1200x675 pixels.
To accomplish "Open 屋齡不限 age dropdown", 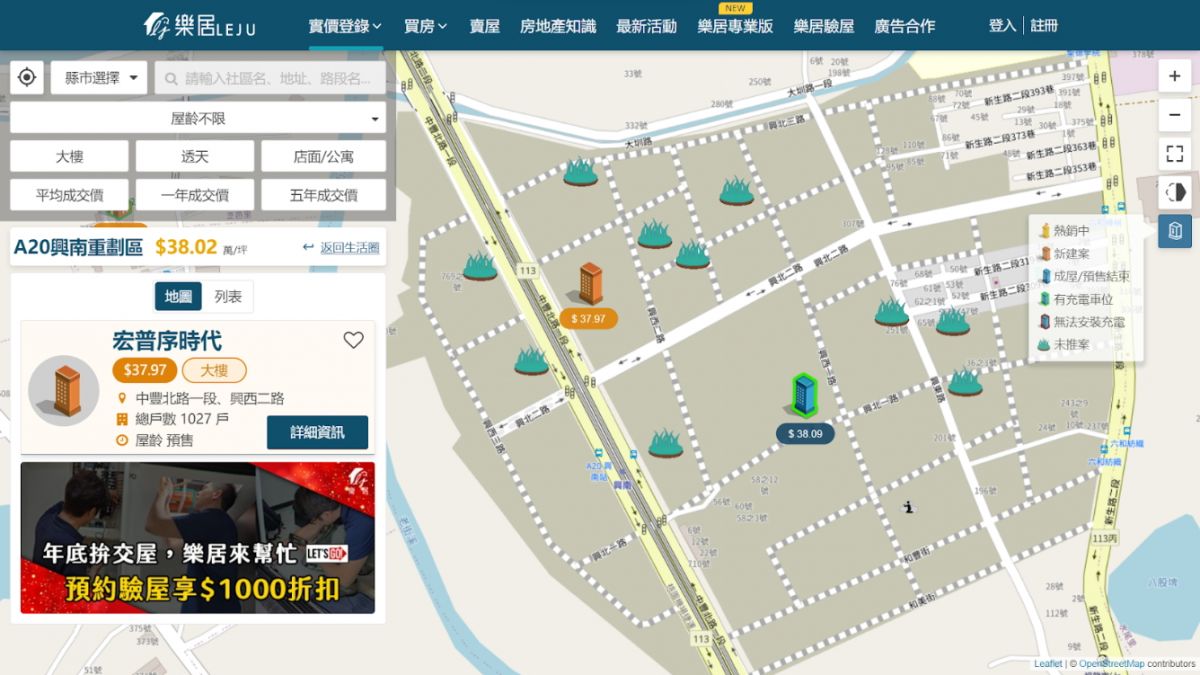I will point(198,118).
